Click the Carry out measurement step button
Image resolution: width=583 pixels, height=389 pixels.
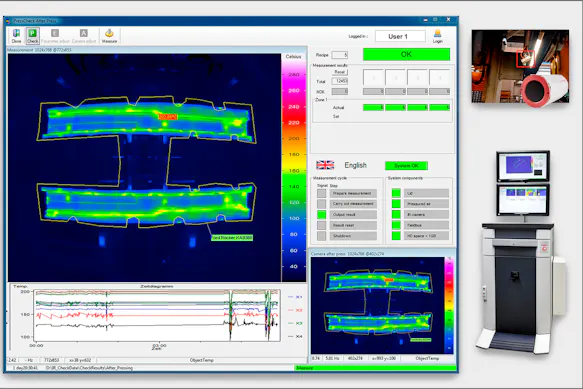pos(353,204)
